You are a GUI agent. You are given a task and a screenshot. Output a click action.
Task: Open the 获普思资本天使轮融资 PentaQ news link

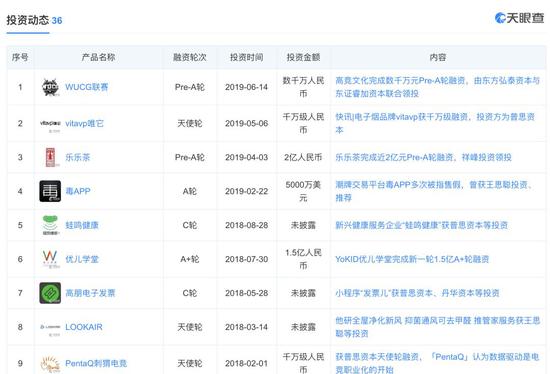[x=437, y=363]
